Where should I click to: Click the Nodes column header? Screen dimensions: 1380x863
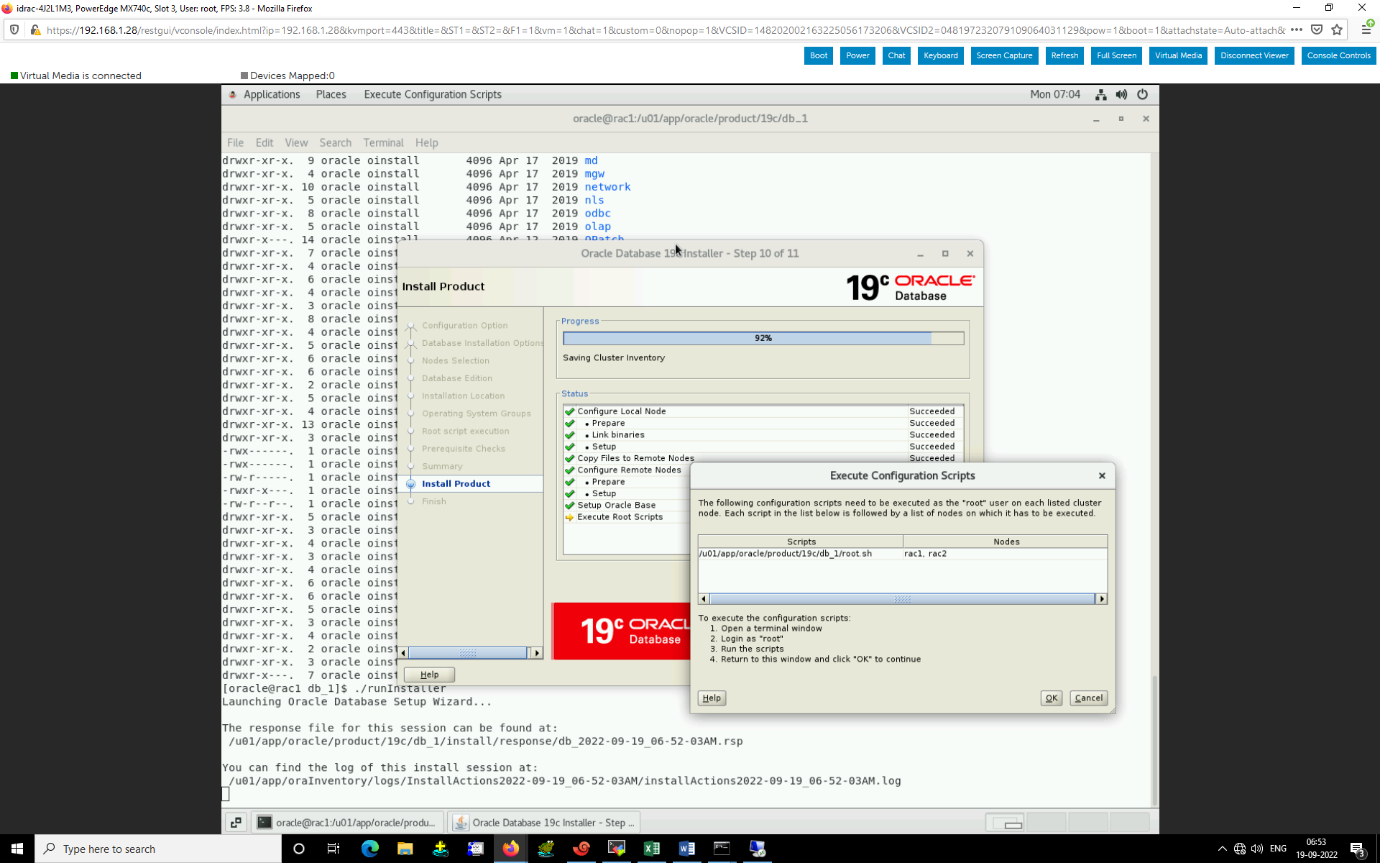[x=1005, y=541]
